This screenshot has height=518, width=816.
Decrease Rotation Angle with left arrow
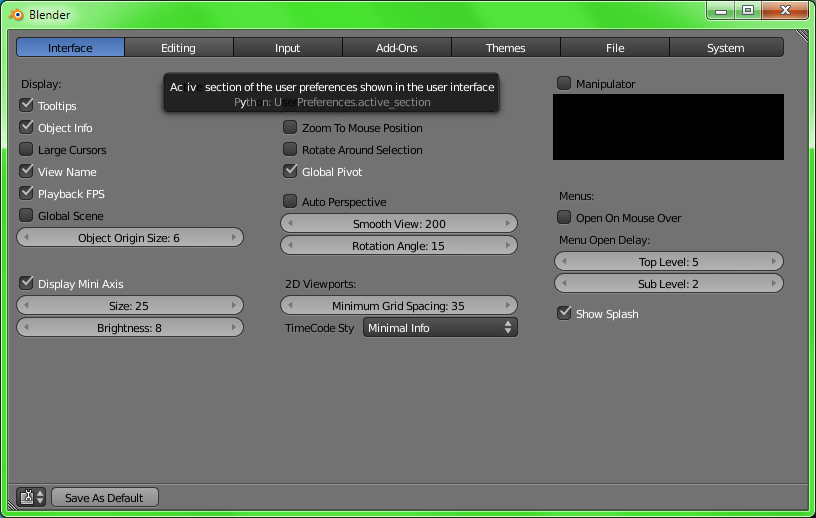(290, 245)
